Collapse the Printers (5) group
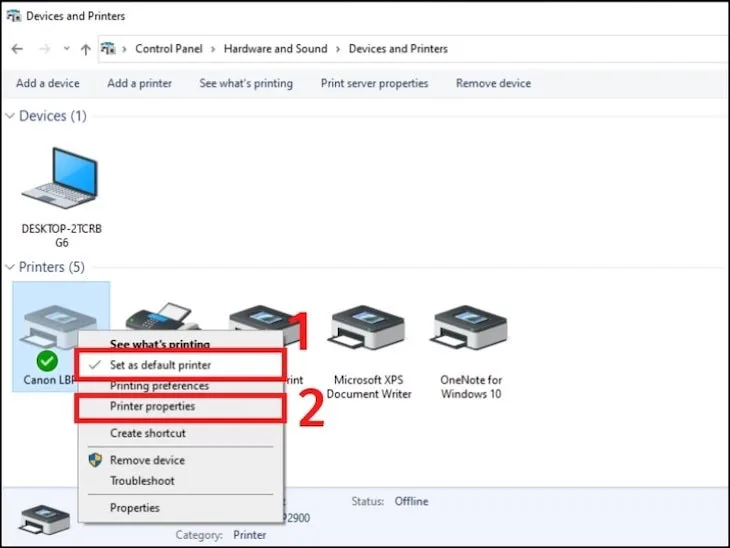The height and width of the screenshot is (548, 730). (x=10, y=267)
